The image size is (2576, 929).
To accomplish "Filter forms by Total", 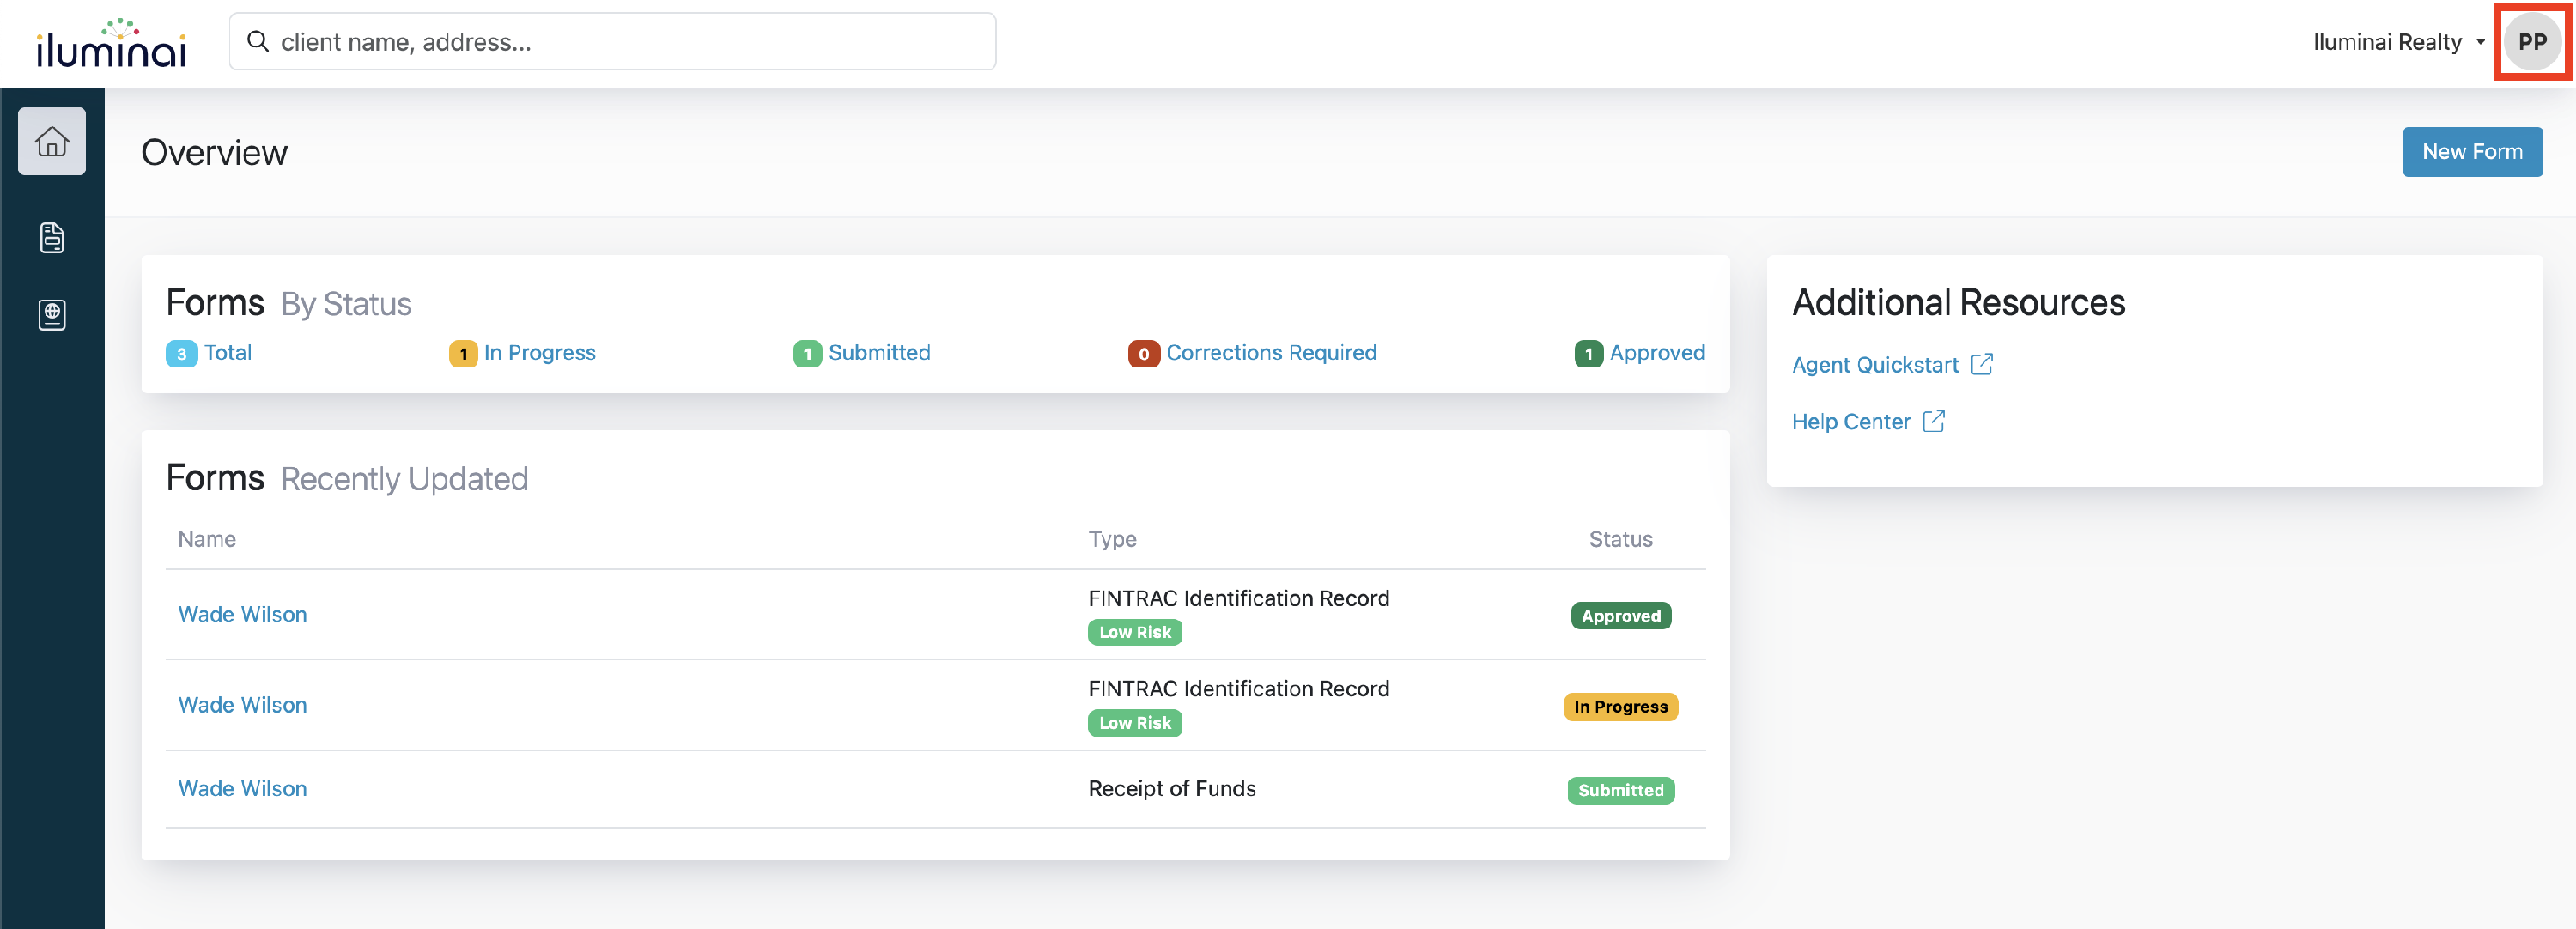I will (228, 353).
